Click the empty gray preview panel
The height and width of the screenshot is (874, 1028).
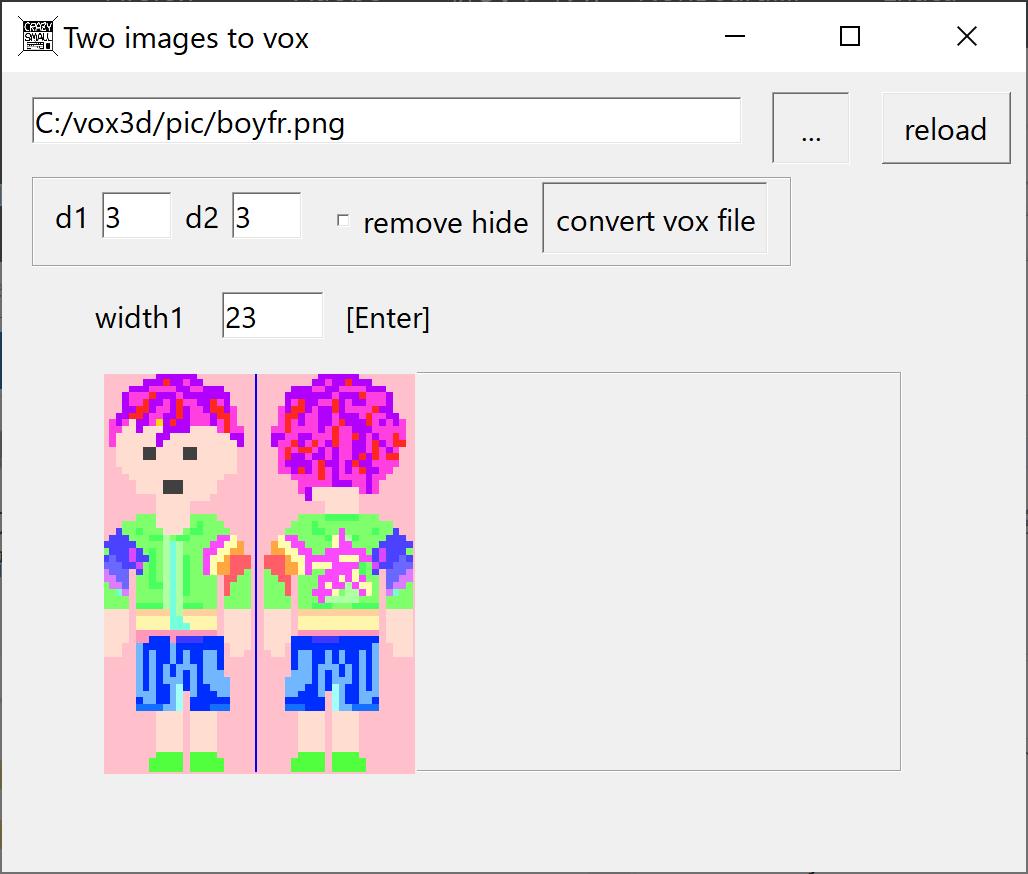[x=658, y=571]
